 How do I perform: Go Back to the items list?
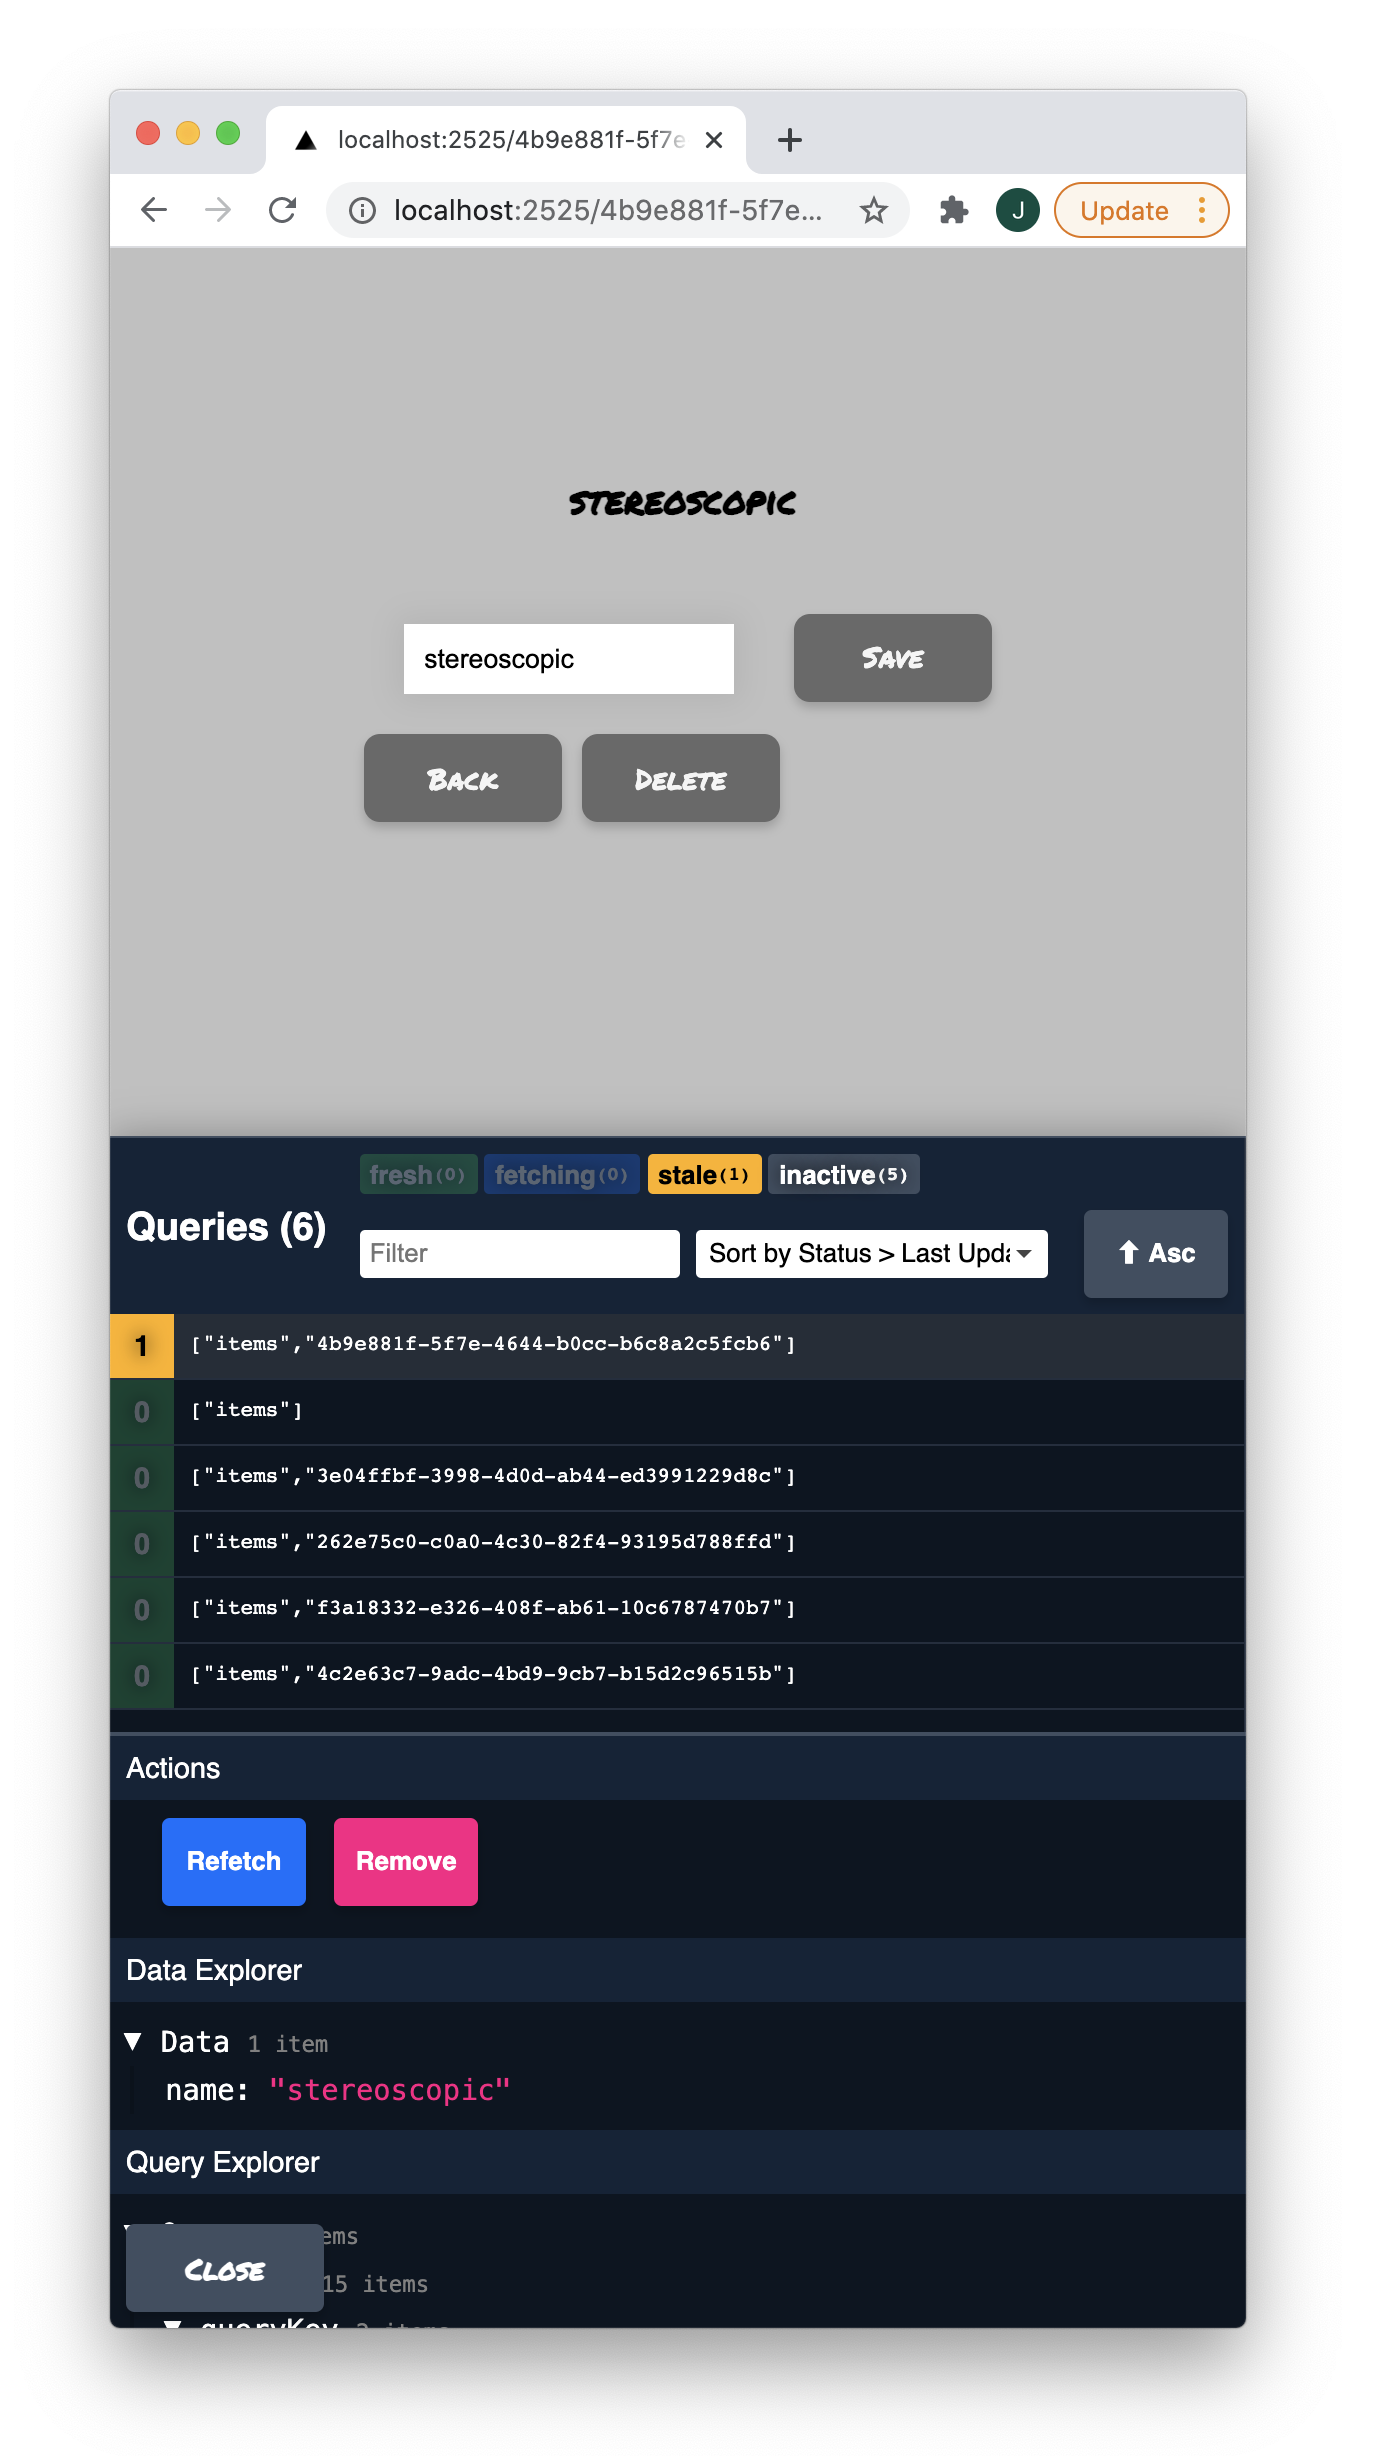coord(463,778)
